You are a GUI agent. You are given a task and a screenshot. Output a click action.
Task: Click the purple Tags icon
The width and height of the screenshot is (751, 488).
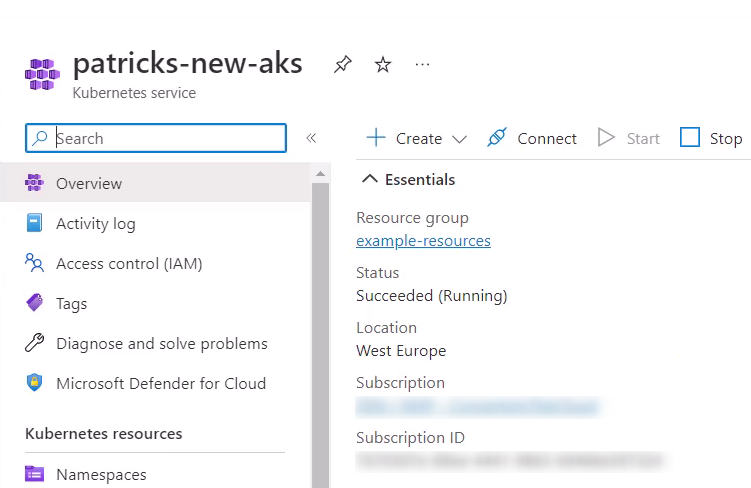(34, 303)
